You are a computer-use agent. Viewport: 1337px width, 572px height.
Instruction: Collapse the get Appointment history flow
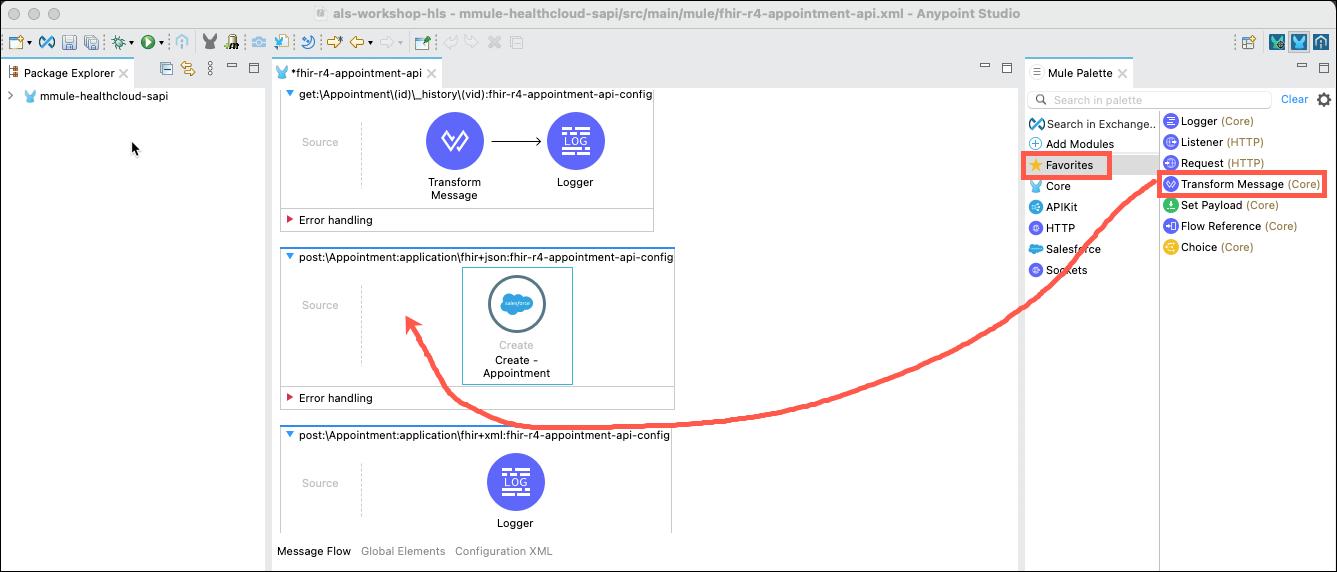coord(290,94)
